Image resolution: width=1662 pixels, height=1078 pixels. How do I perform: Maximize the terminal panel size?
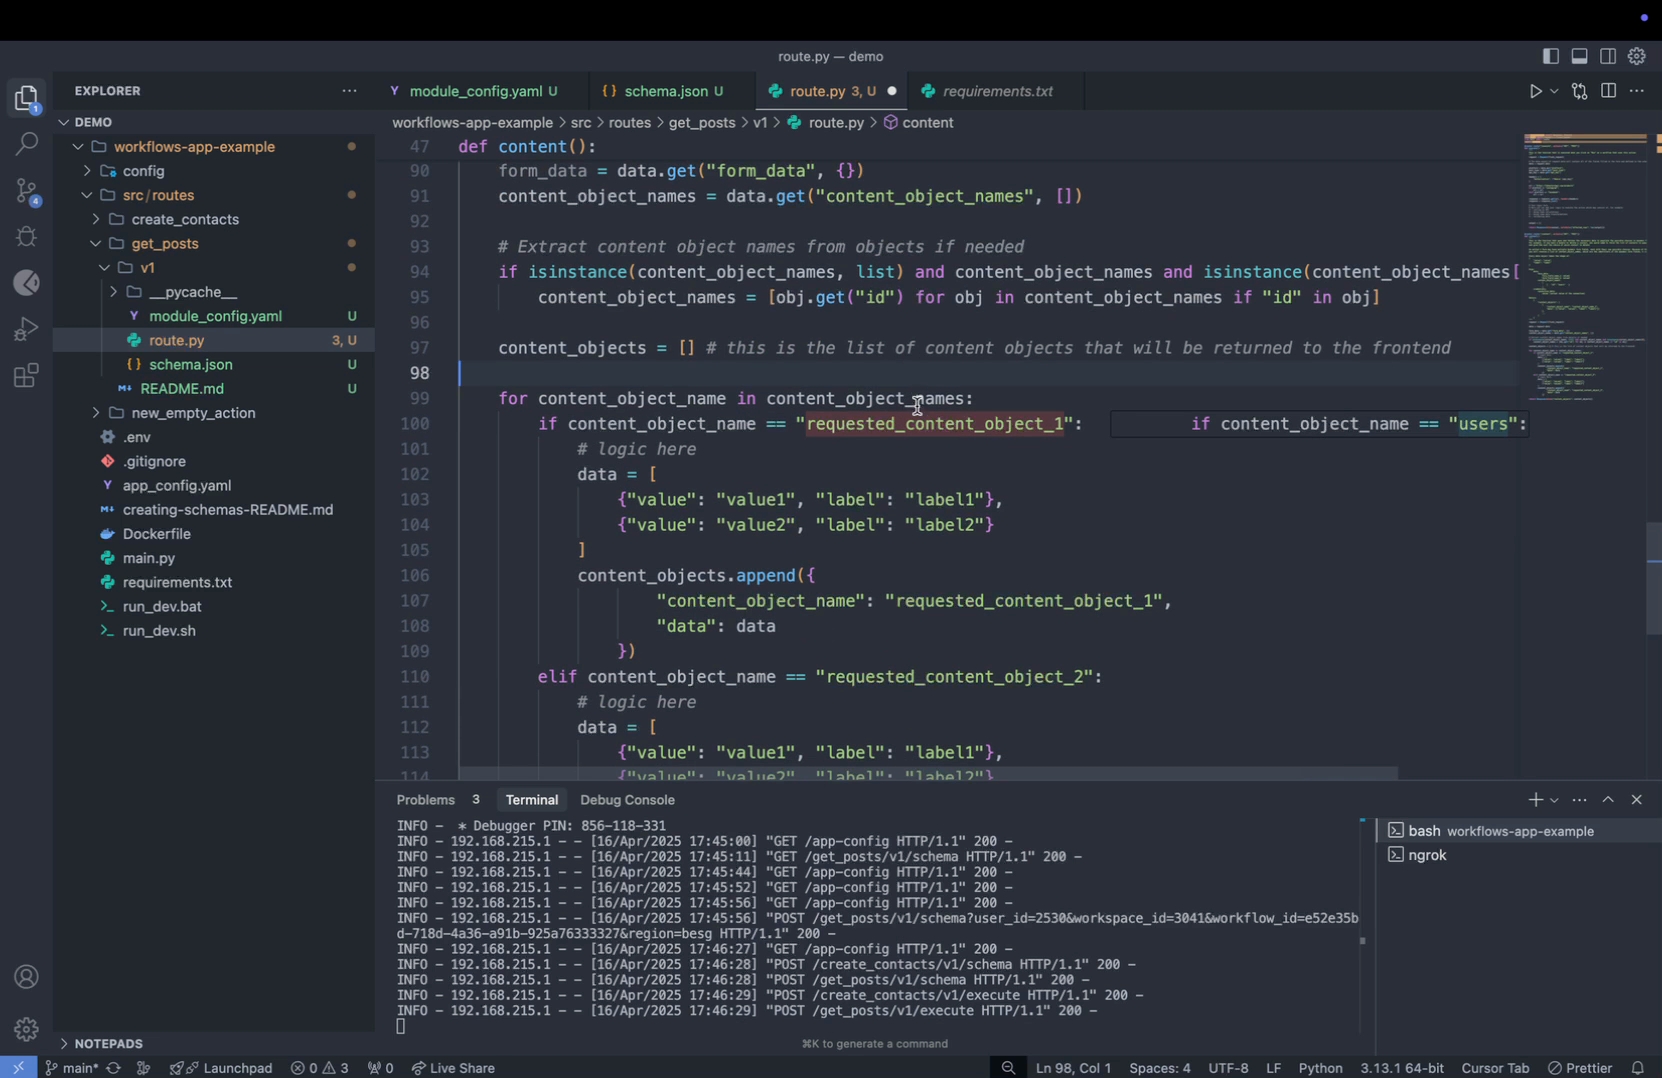(1608, 800)
